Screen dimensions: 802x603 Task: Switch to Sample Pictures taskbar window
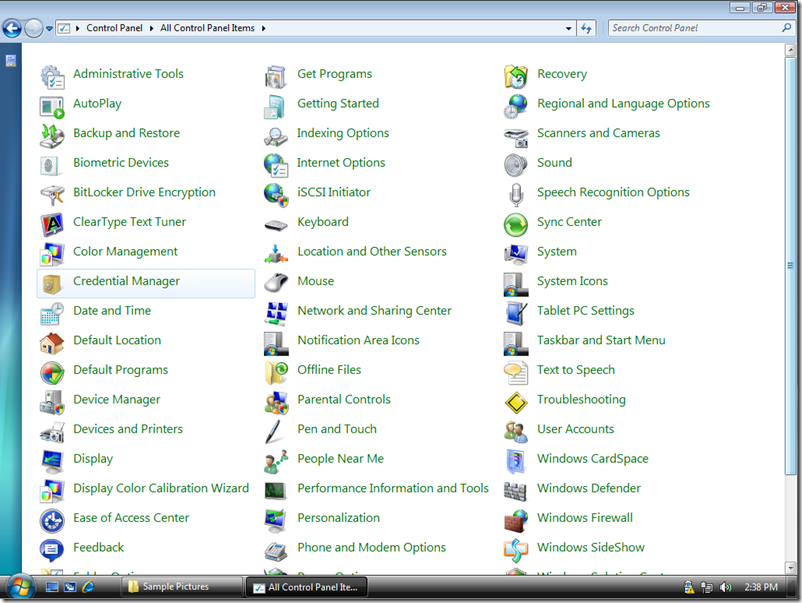pyautogui.click(x=181, y=587)
